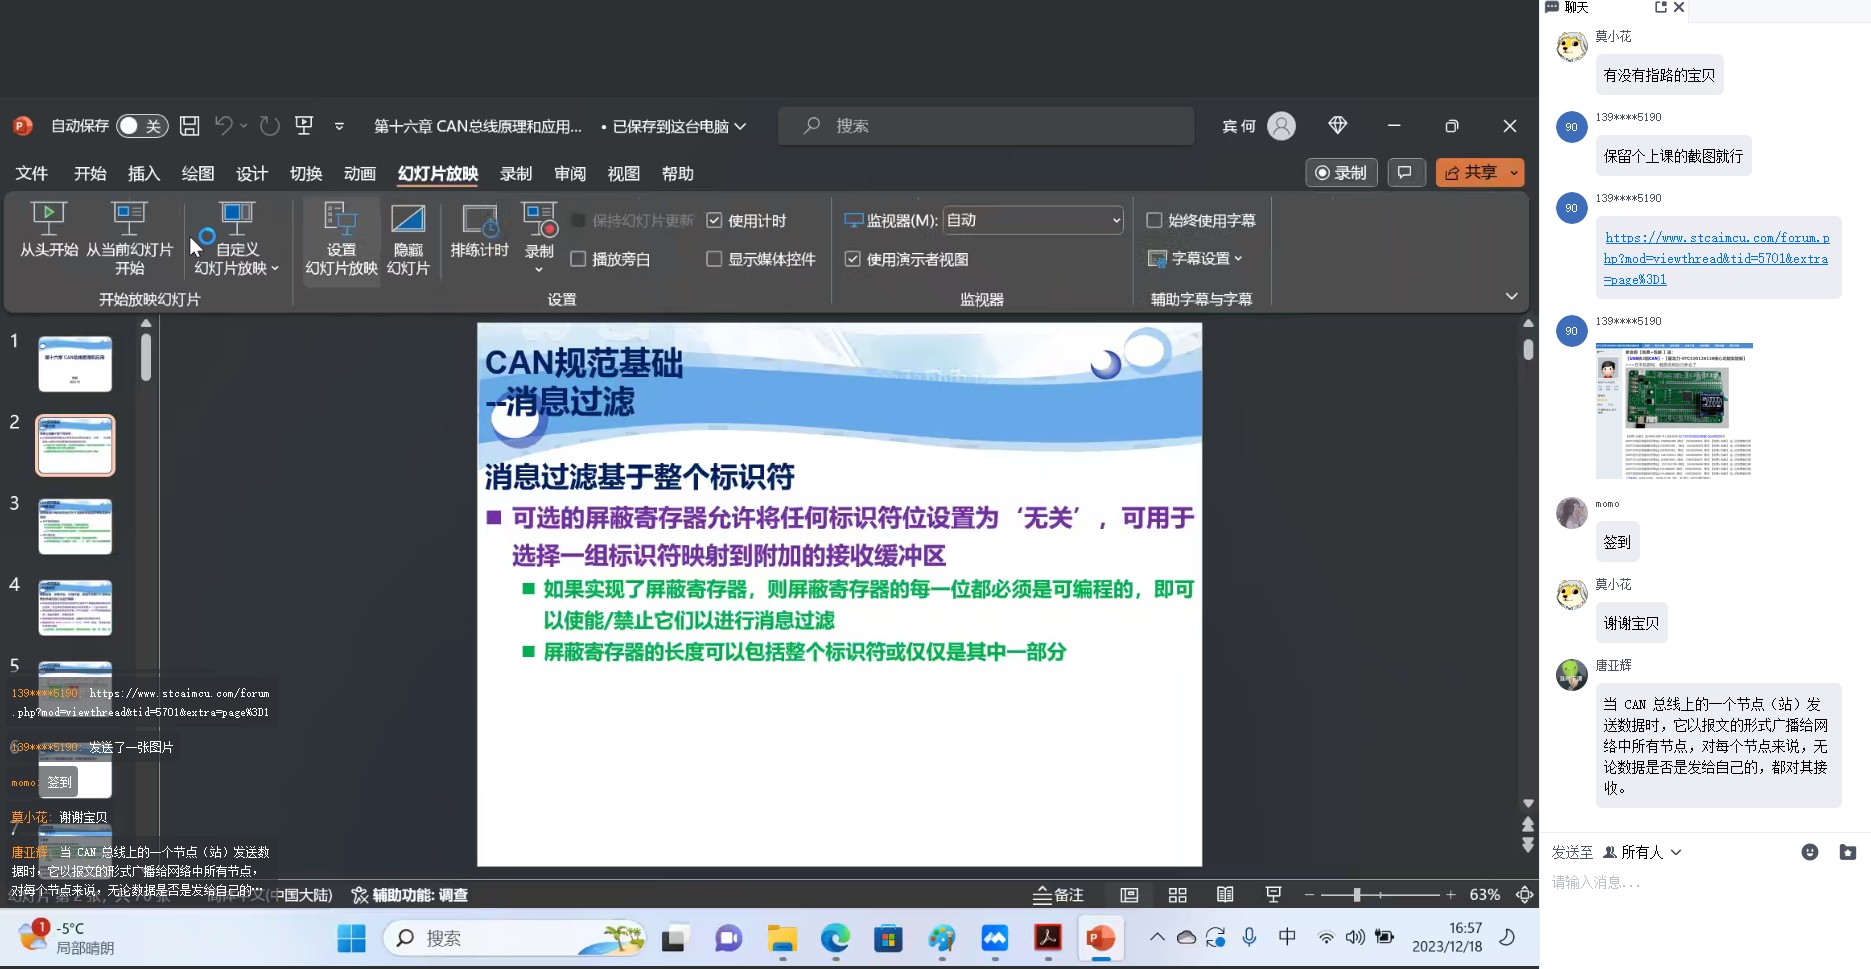The image size is (1871, 969).
Task: Toggle Use Timings checkbox
Action: click(x=714, y=220)
